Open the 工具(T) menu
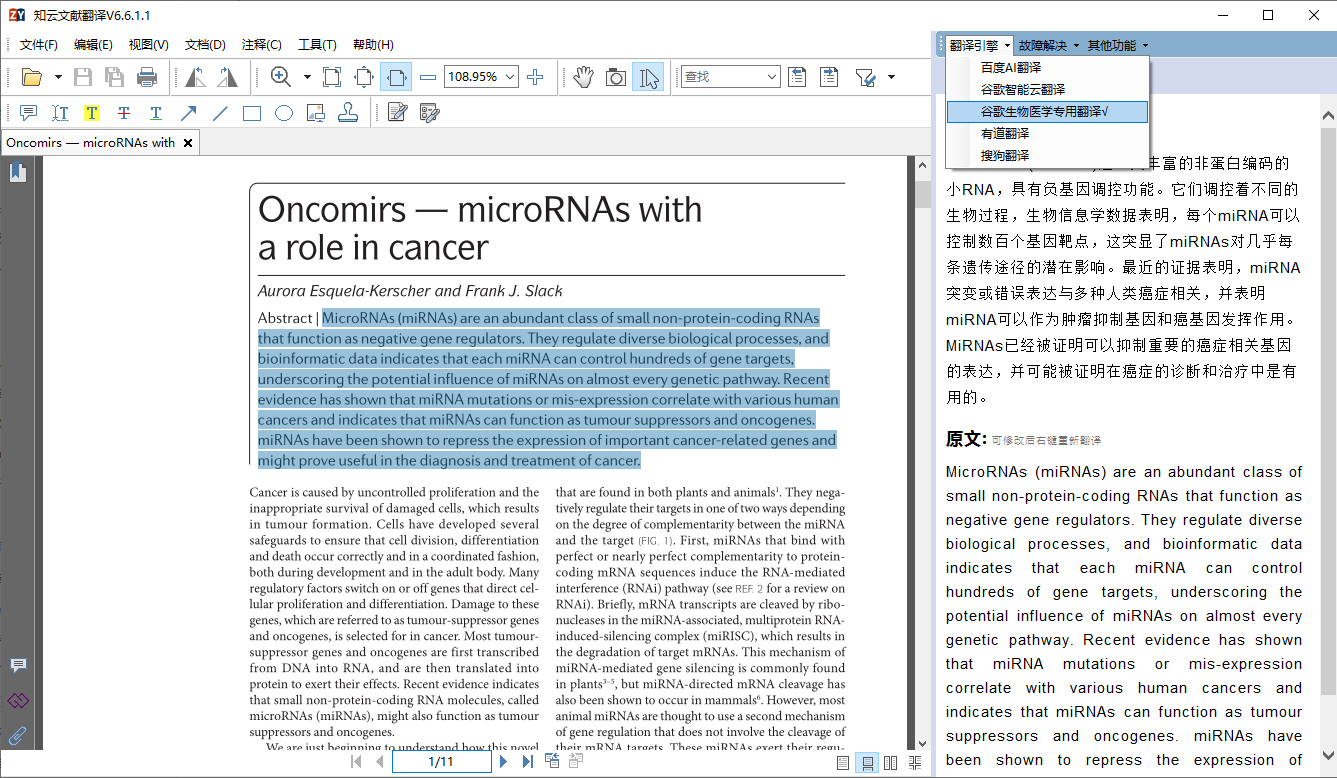1337x778 pixels. 317,45
